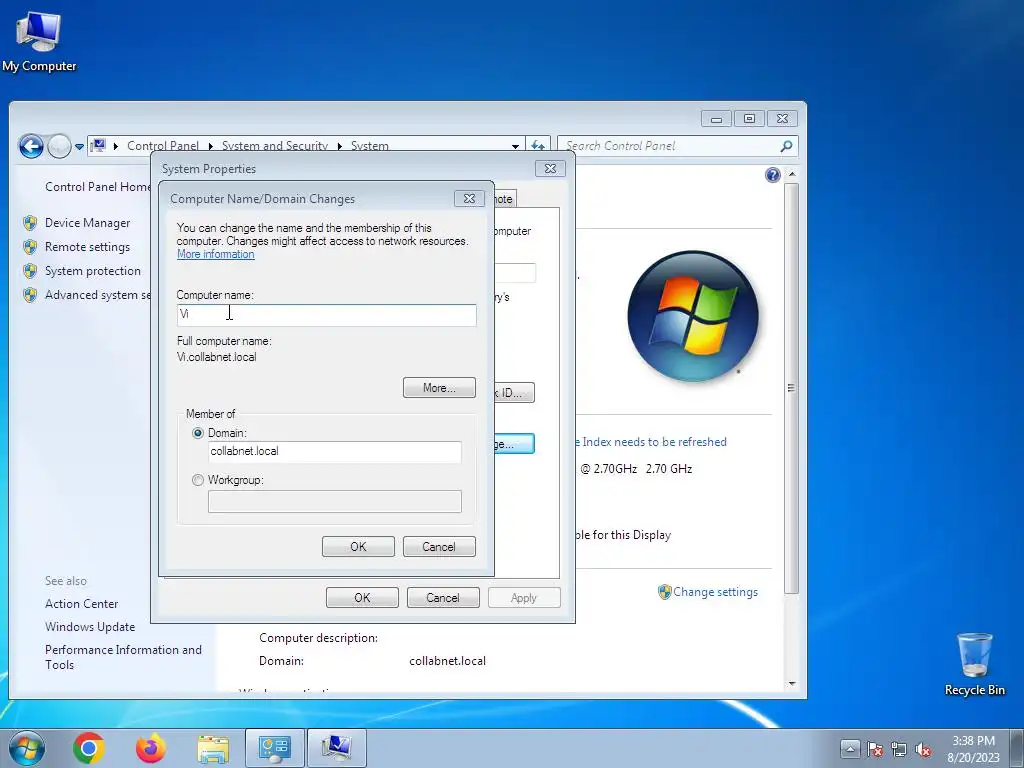This screenshot has height=768, width=1024.
Task: Launch Firefox from taskbar
Action: coord(151,748)
